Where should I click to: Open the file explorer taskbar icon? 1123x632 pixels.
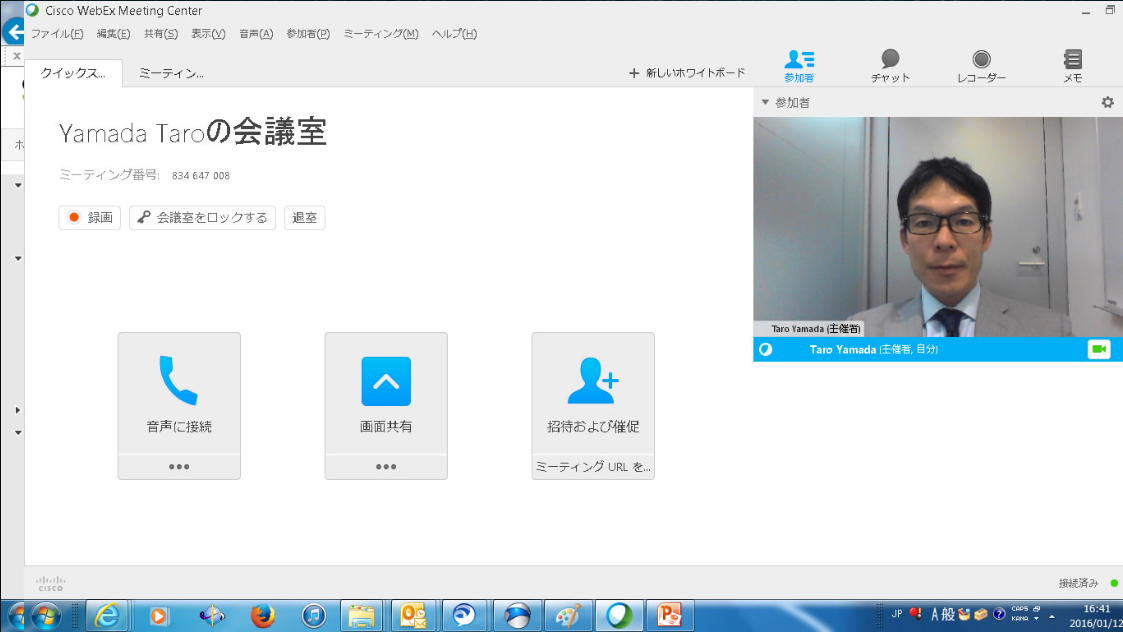[362, 616]
